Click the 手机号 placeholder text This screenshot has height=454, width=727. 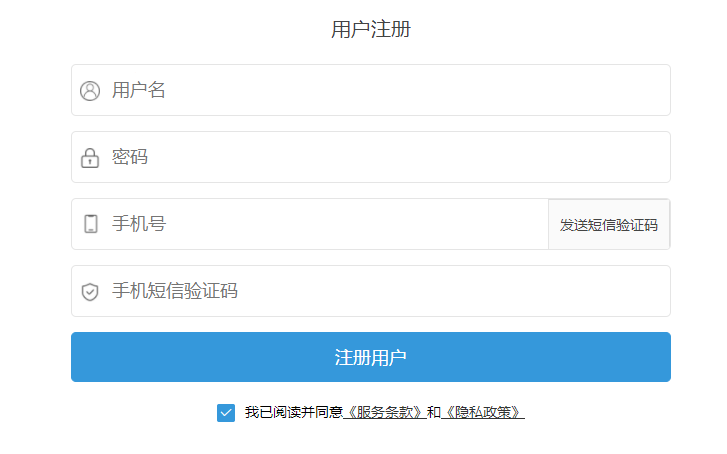tap(138, 224)
